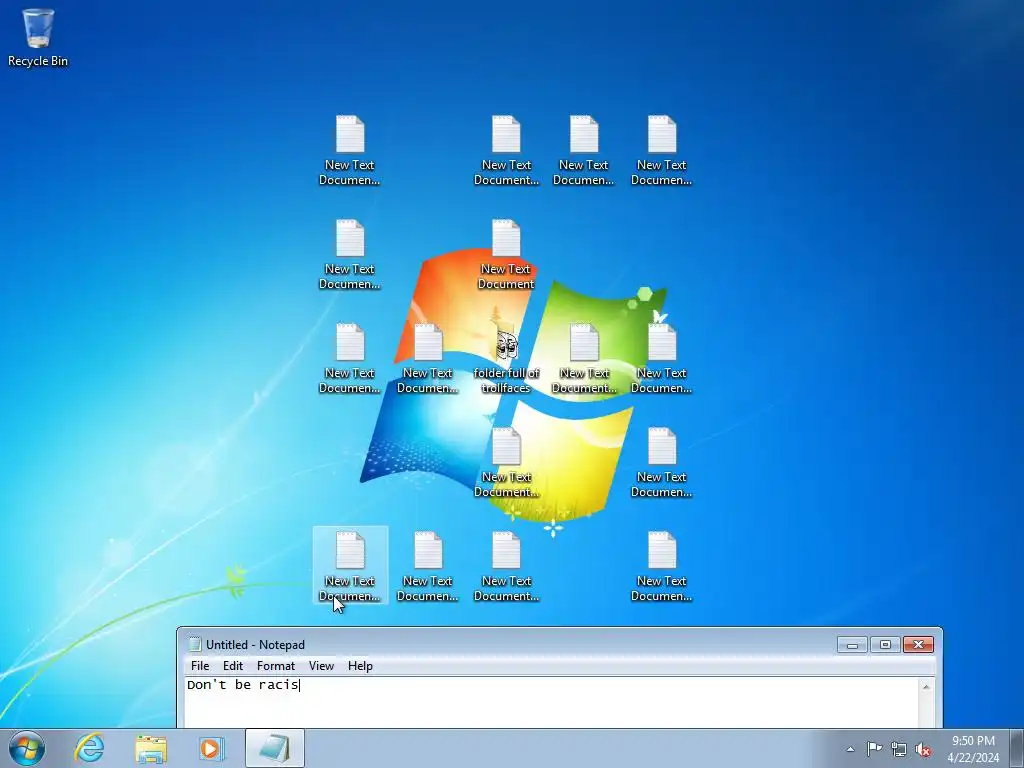1024x768 pixels.
Task: Open Windows Explorer from the taskbar
Action: [151, 748]
